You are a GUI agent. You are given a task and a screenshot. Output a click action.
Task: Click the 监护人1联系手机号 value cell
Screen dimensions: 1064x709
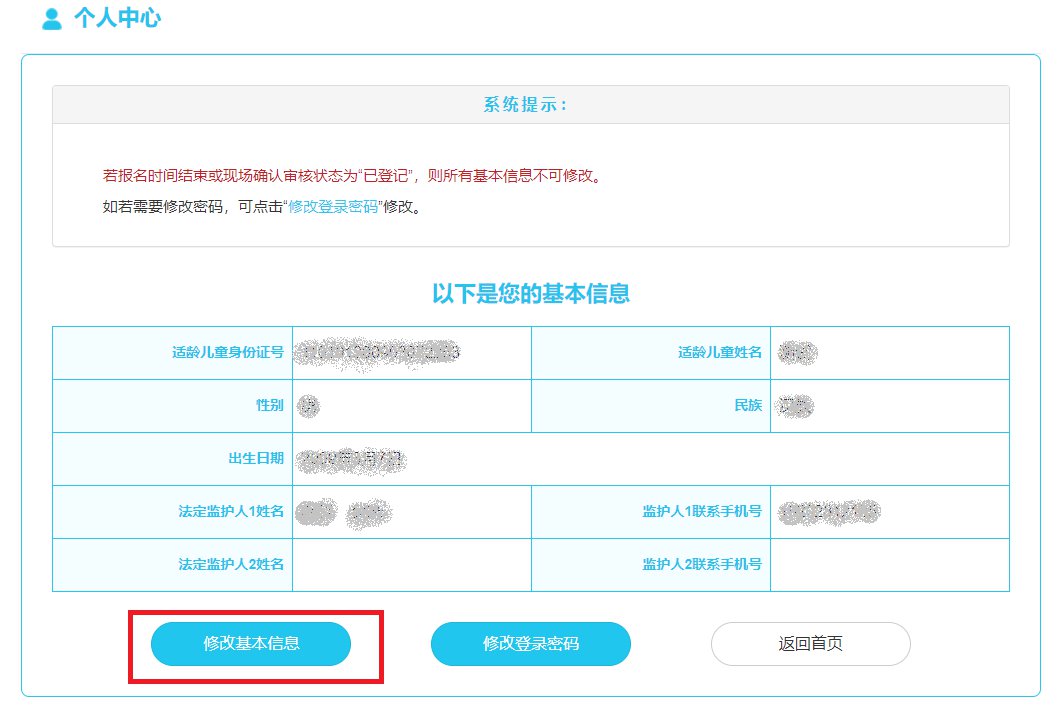tap(890, 511)
